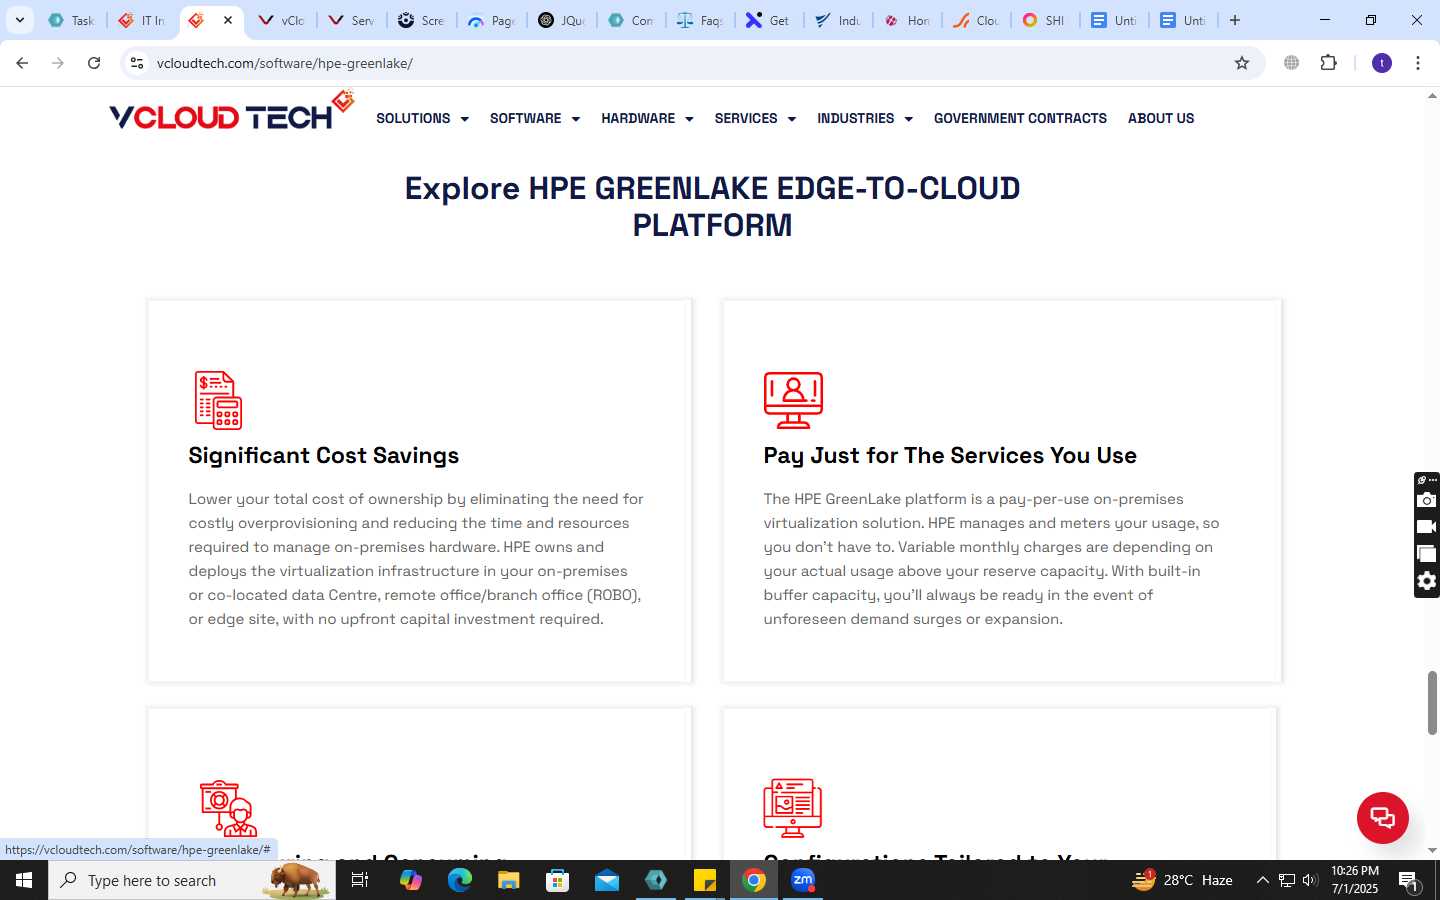Open the INDUSTRIES dropdown
The width and height of the screenshot is (1440, 900).
point(865,118)
